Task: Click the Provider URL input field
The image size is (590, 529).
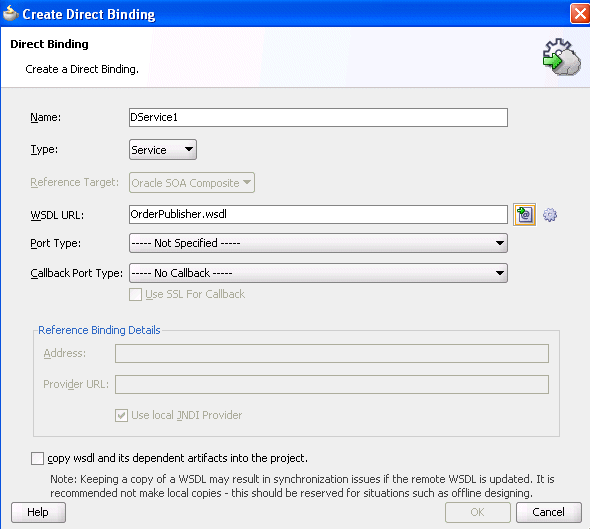Action: [x=332, y=385]
